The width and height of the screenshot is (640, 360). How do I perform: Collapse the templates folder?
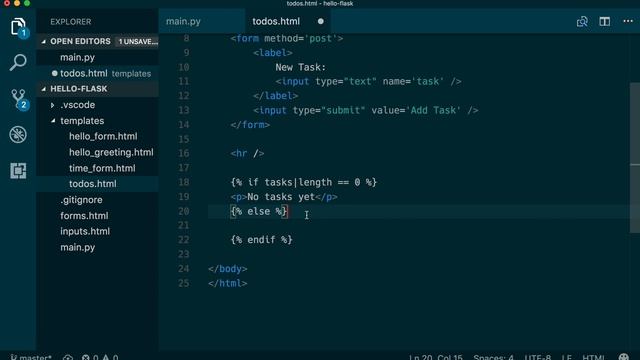click(x=82, y=121)
